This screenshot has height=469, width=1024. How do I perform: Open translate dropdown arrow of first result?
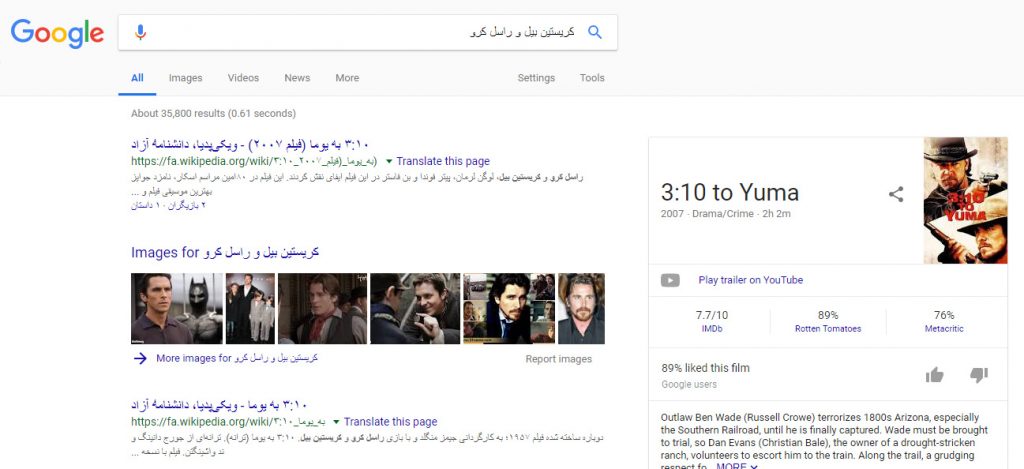(389, 161)
